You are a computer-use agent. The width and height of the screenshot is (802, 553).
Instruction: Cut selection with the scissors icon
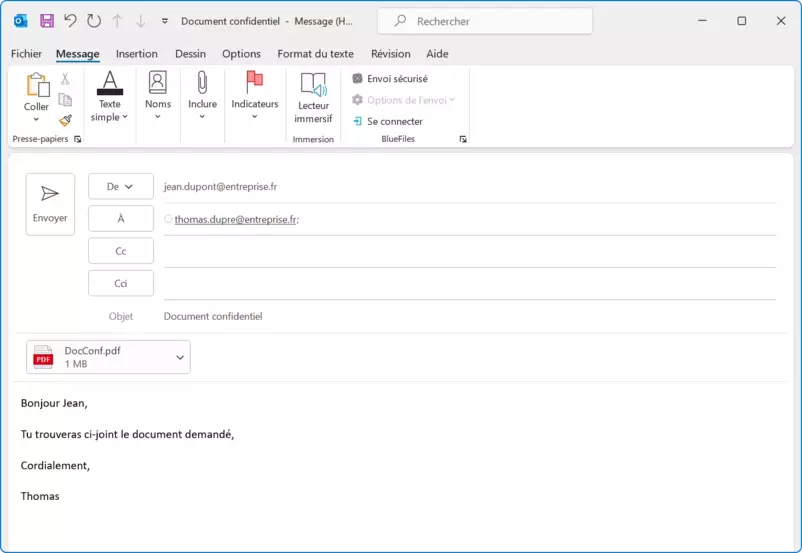[x=65, y=79]
